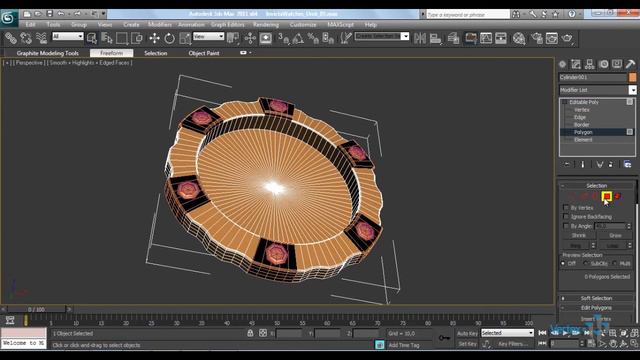Select Polygon sub-object level icon in Selection rollout
The width and height of the screenshot is (640, 360).
click(607, 196)
